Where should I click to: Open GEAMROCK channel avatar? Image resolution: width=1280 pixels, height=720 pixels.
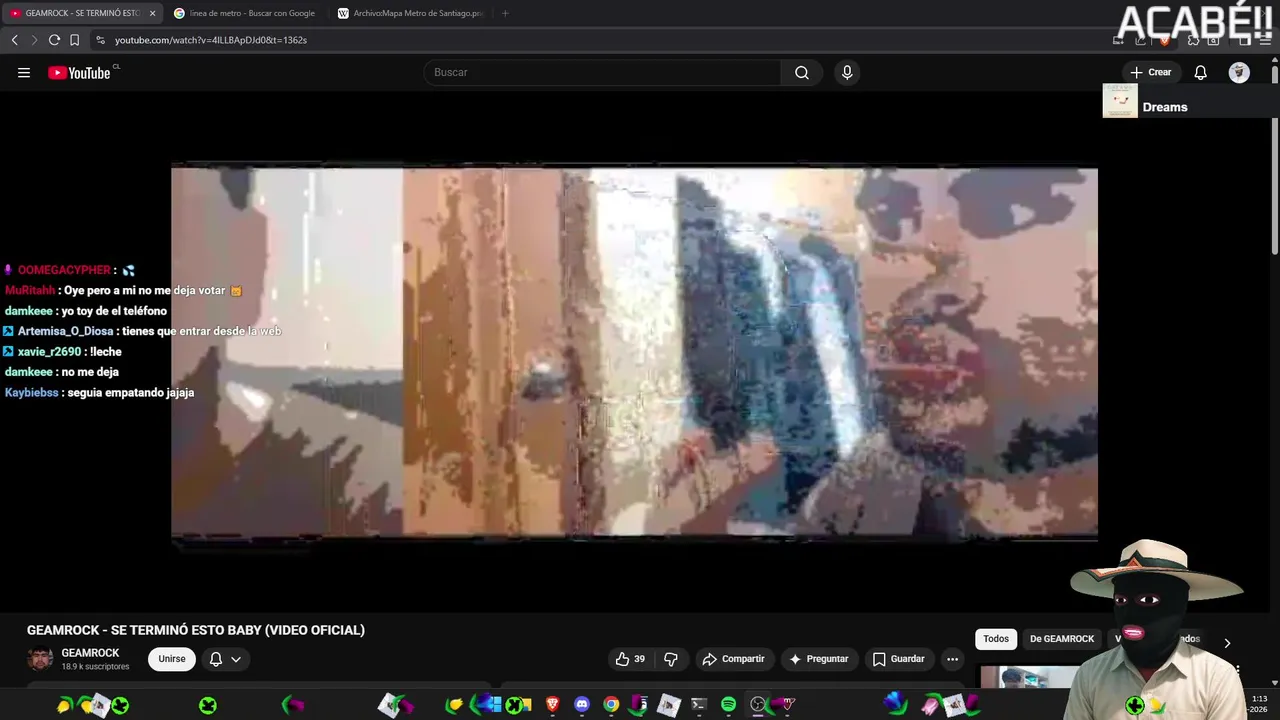[40, 658]
